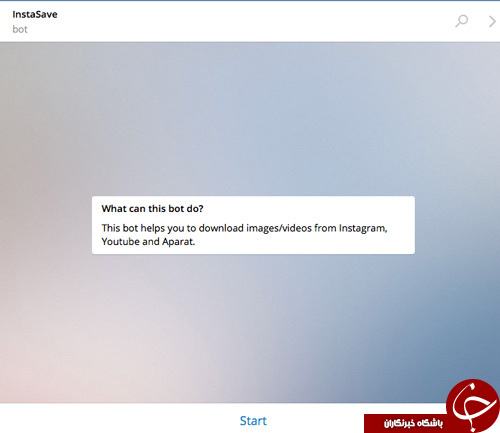Open the InstaSave bot profile title
Image resolution: width=500 pixels, height=433 pixels.
[35, 14]
